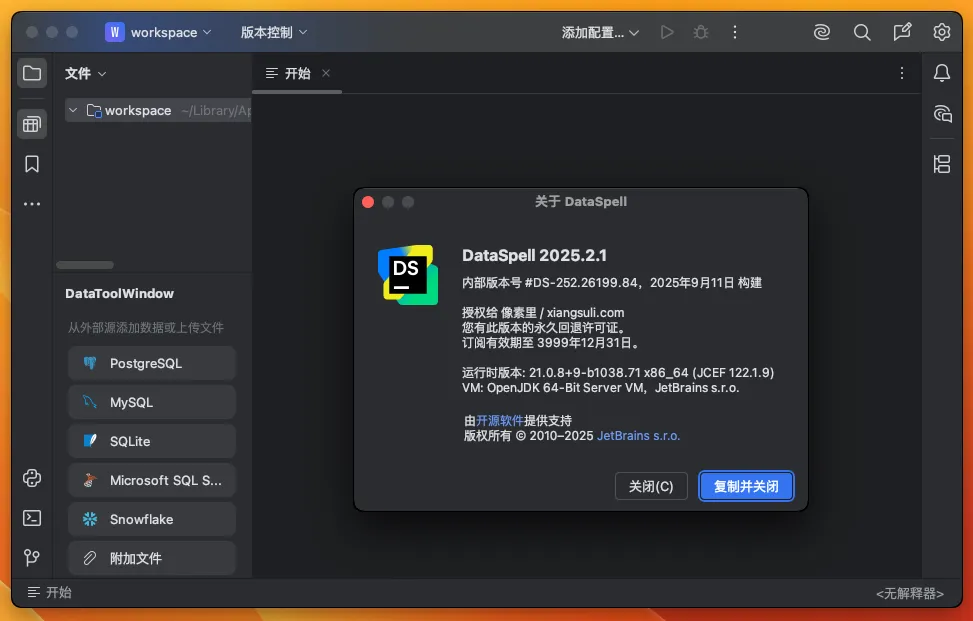Open the 添加配置 run configuration dropdown
This screenshot has width=973, height=621.
[x=600, y=32]
